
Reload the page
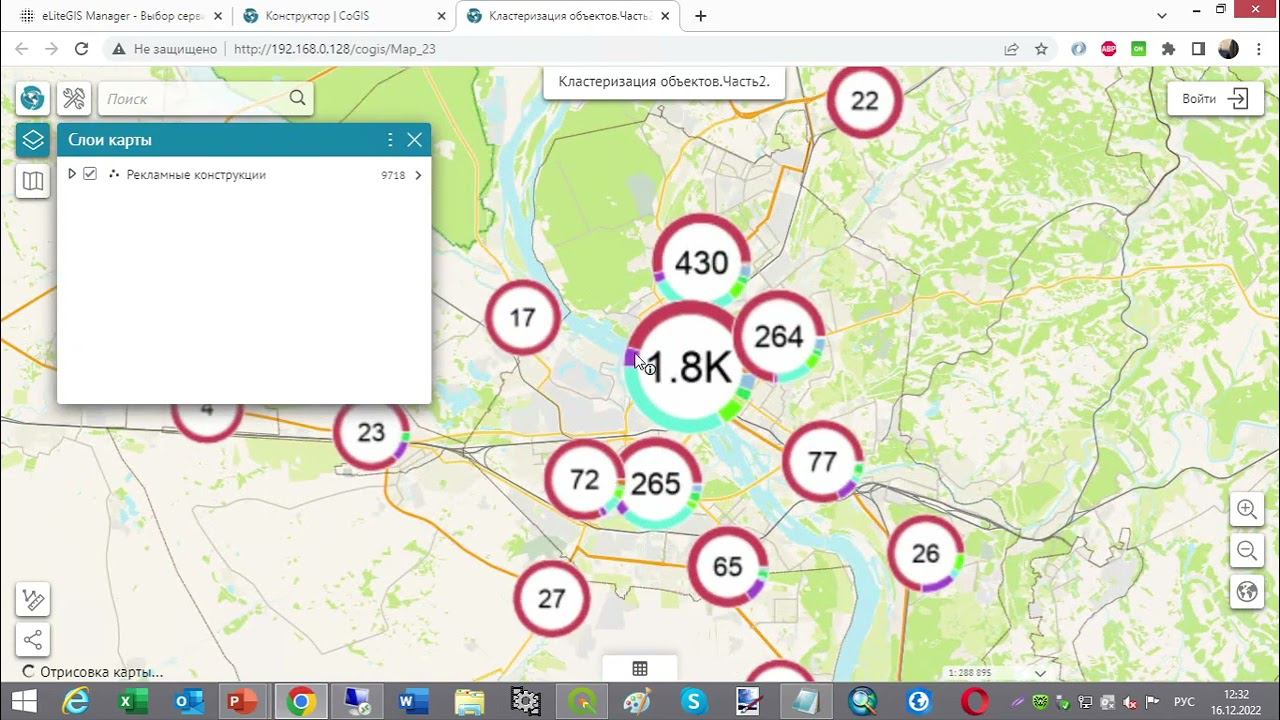[82, 48]
